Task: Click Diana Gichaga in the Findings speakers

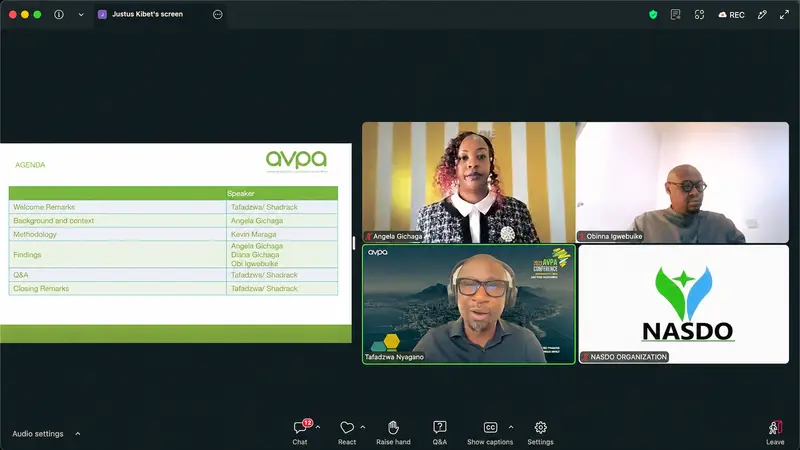Action: (255, 255)
